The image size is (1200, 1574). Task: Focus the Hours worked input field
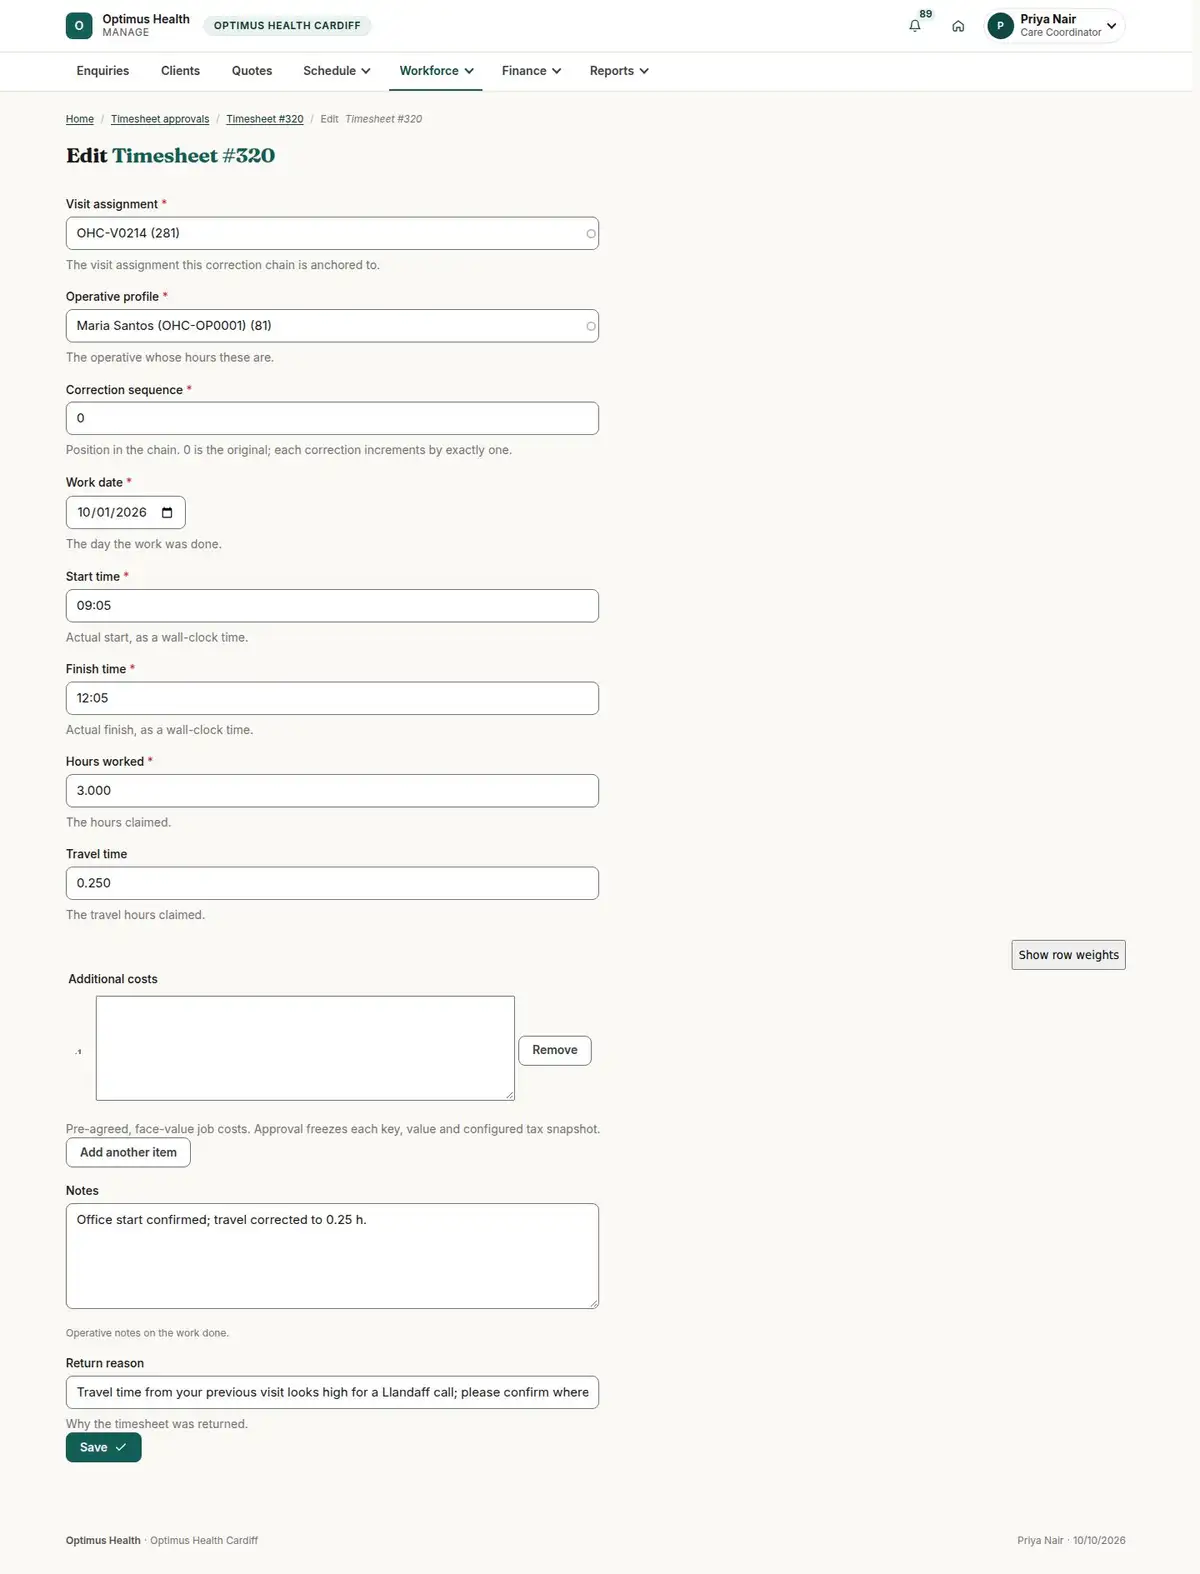pyautogui.click(x=332, y=791)
